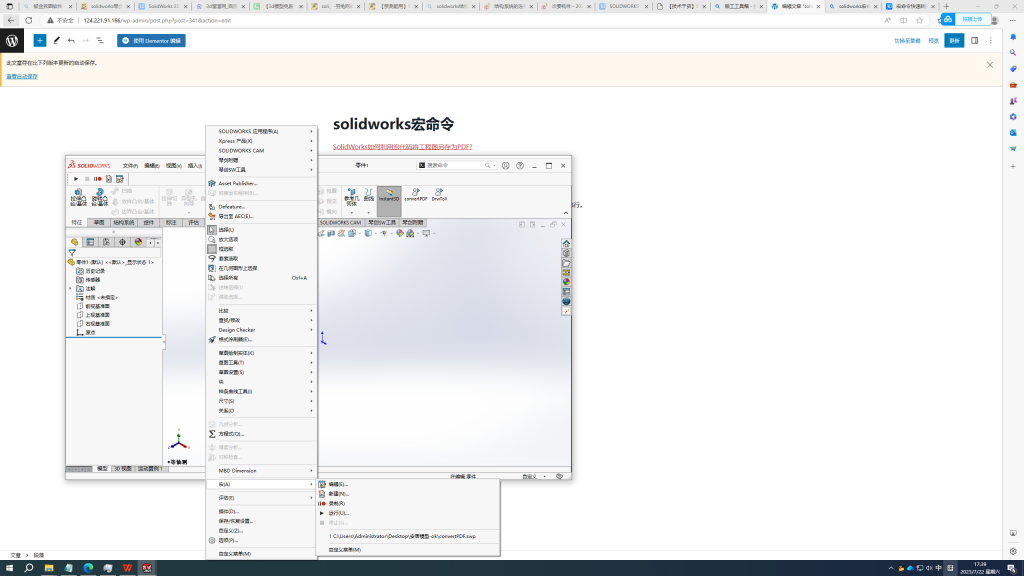The width and height of the screenshot is (1024, 576).
Task: Click the undo arrow in editor toolbar
Action: pos(71,41)
